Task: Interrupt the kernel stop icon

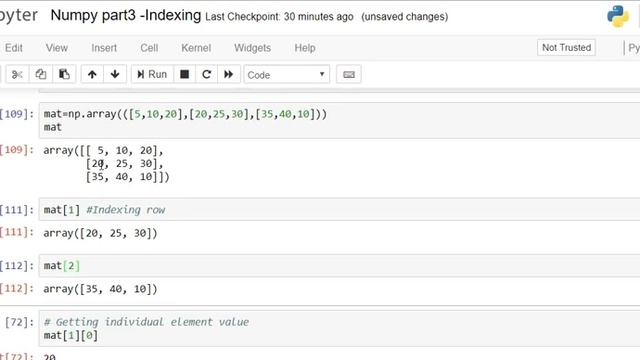Action: point(184,75)
